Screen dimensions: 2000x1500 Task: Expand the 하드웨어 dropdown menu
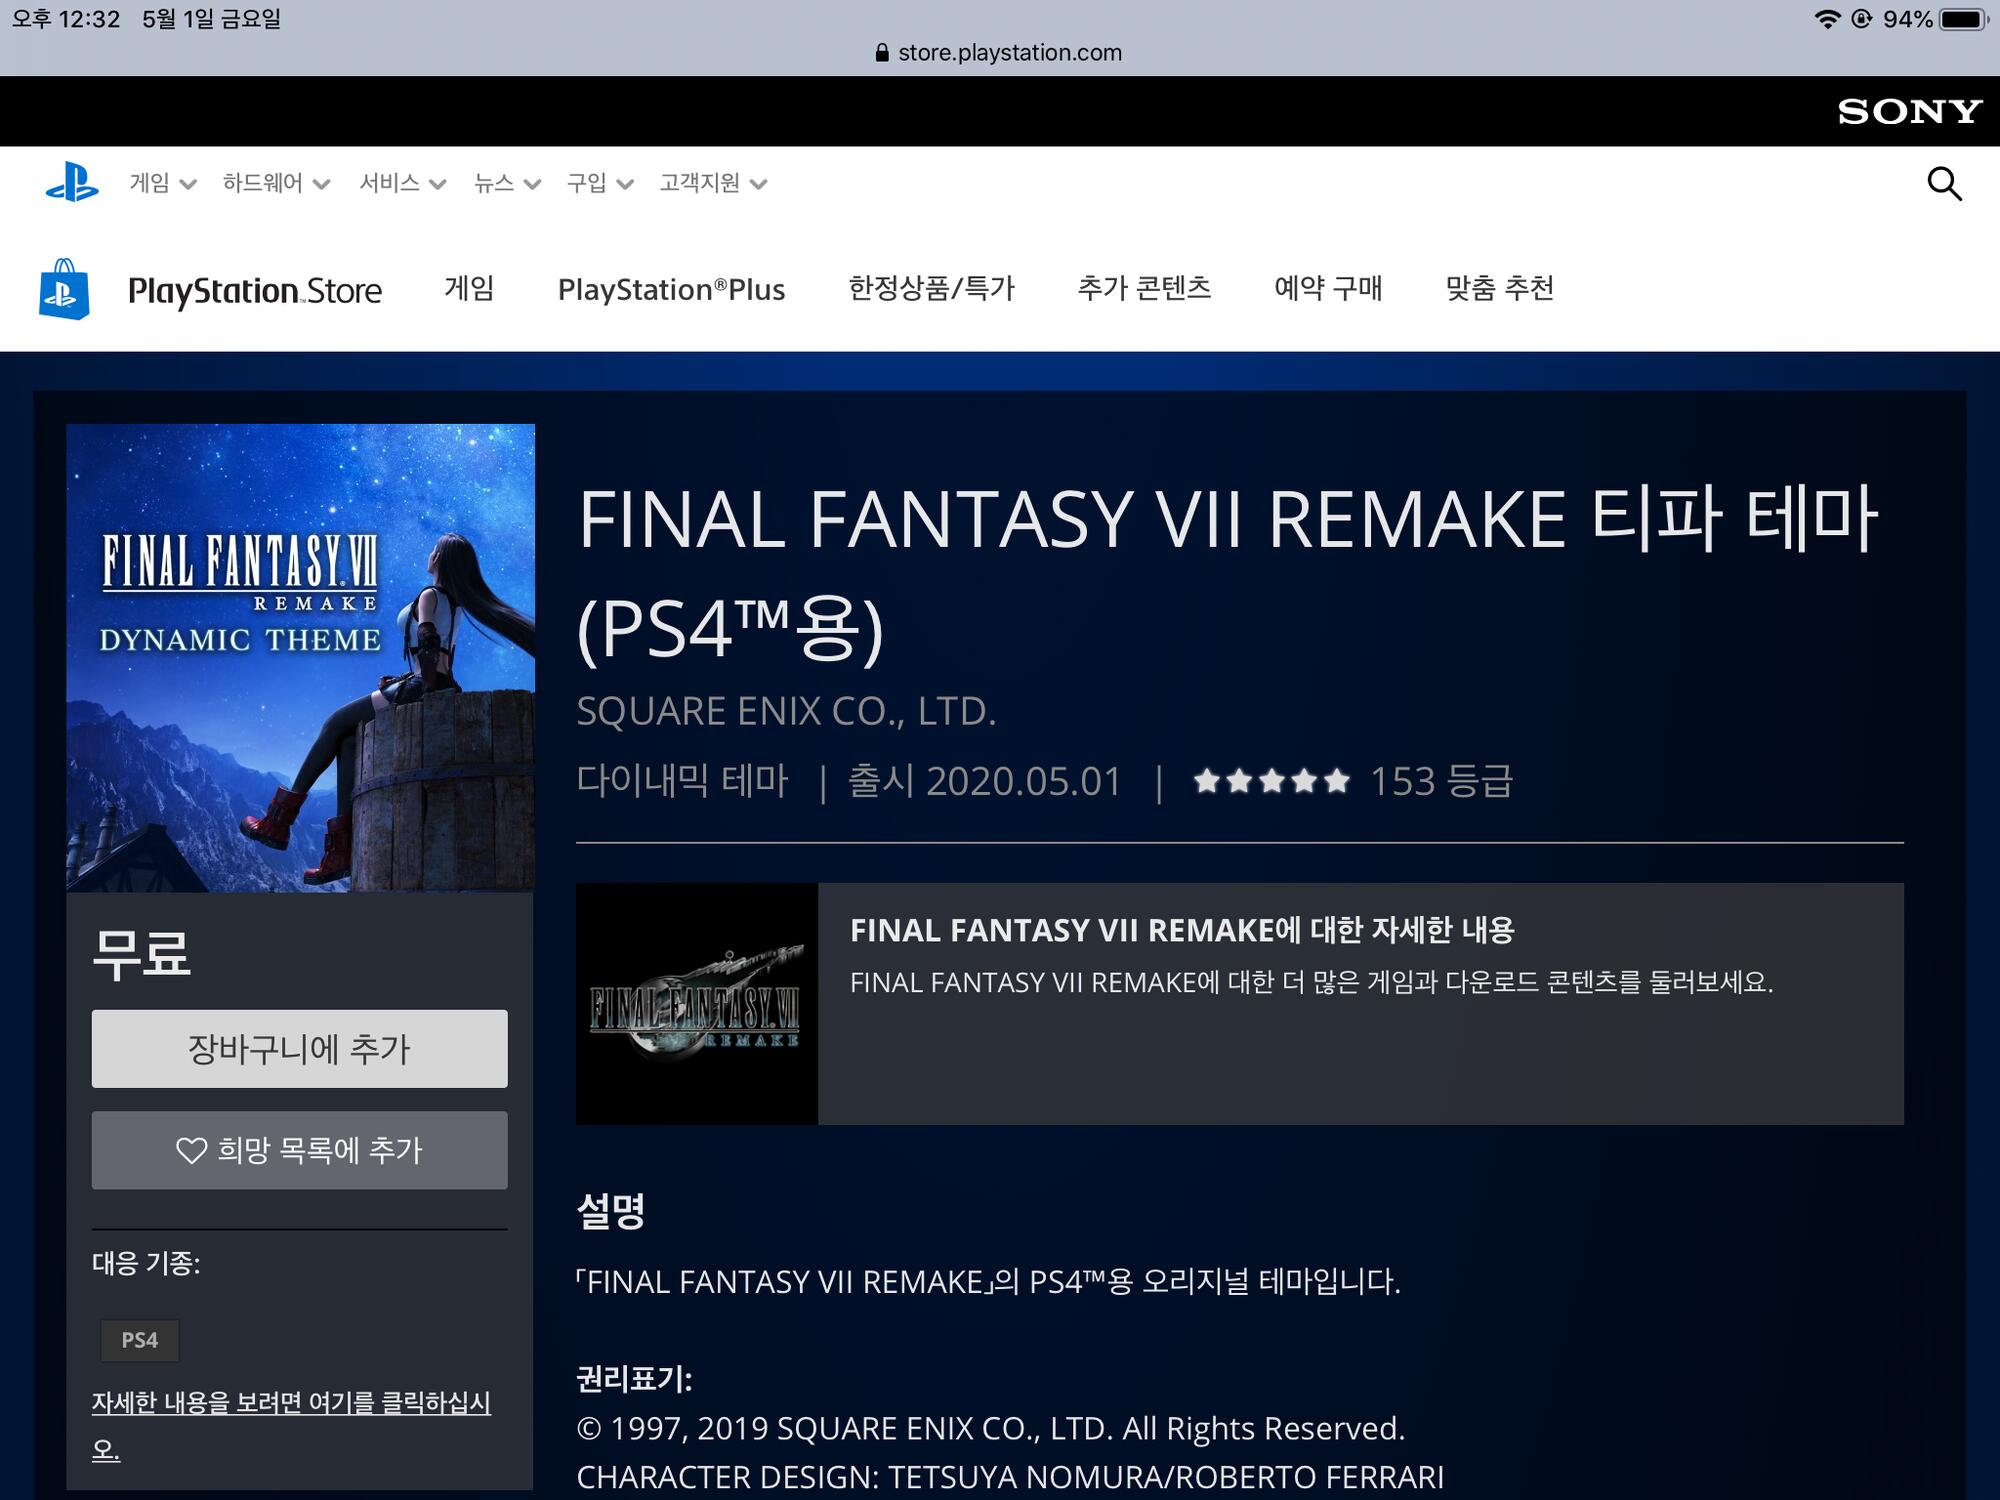click(x=275, y=183)
